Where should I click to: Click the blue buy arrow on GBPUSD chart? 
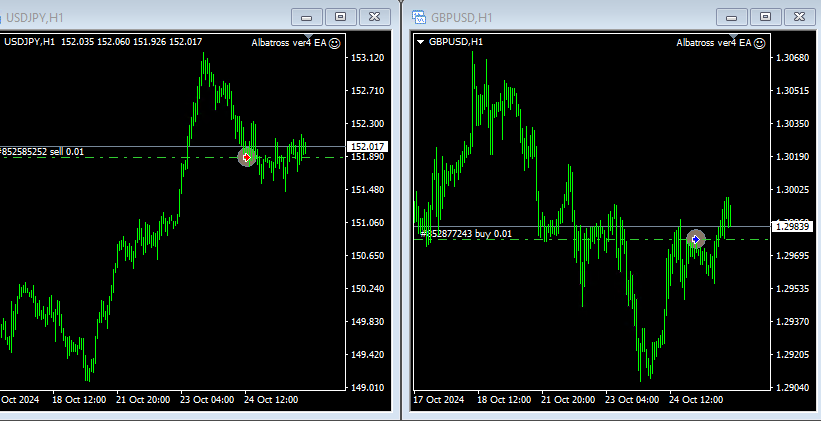coord(695,239)
